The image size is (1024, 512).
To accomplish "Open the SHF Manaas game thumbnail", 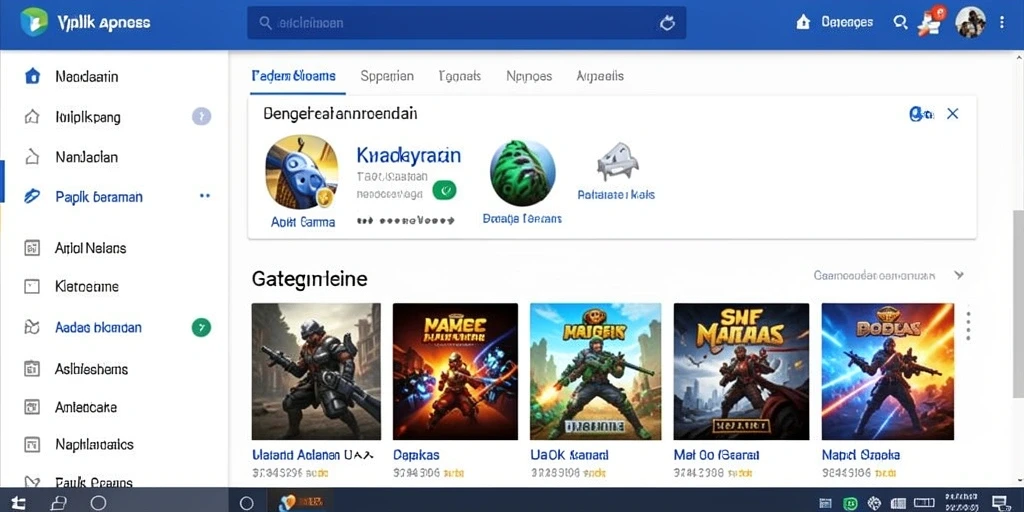I will [741, 371].
